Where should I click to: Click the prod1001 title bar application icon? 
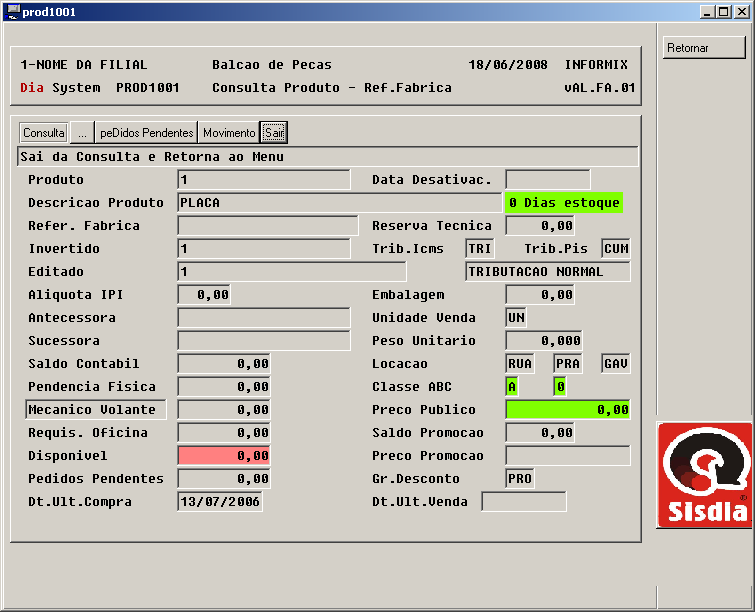[12, 11]
